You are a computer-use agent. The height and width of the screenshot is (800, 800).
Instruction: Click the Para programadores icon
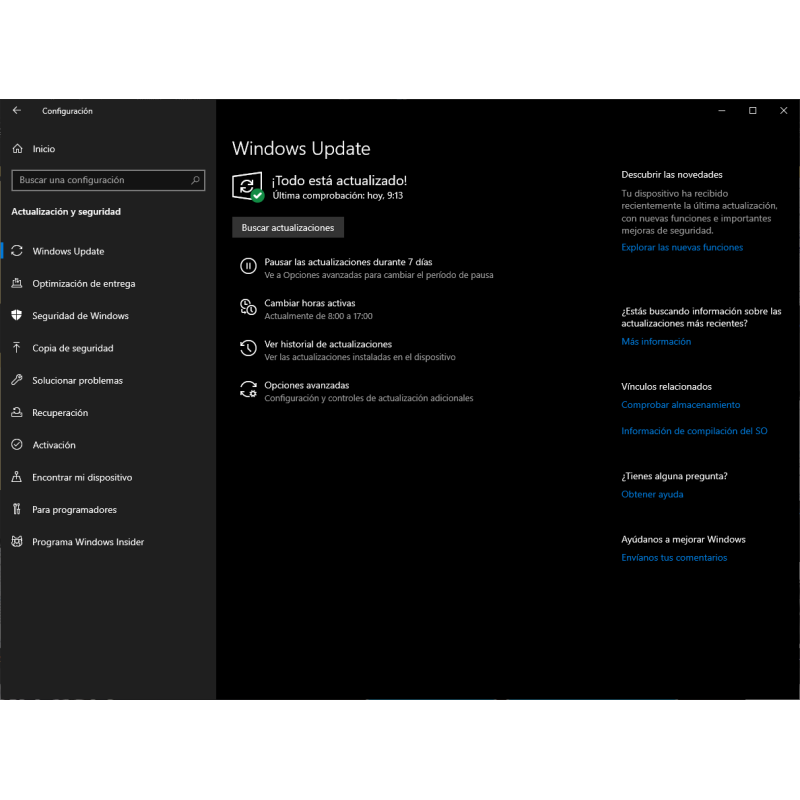(x=17, y=509)
